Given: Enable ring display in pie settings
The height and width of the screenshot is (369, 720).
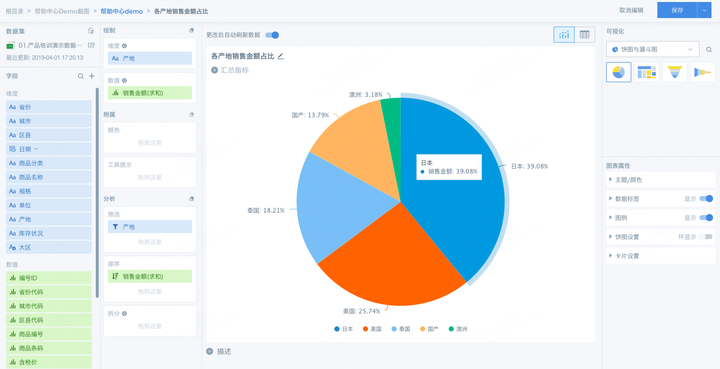Looking at the screenshot, I should [706, 237].
